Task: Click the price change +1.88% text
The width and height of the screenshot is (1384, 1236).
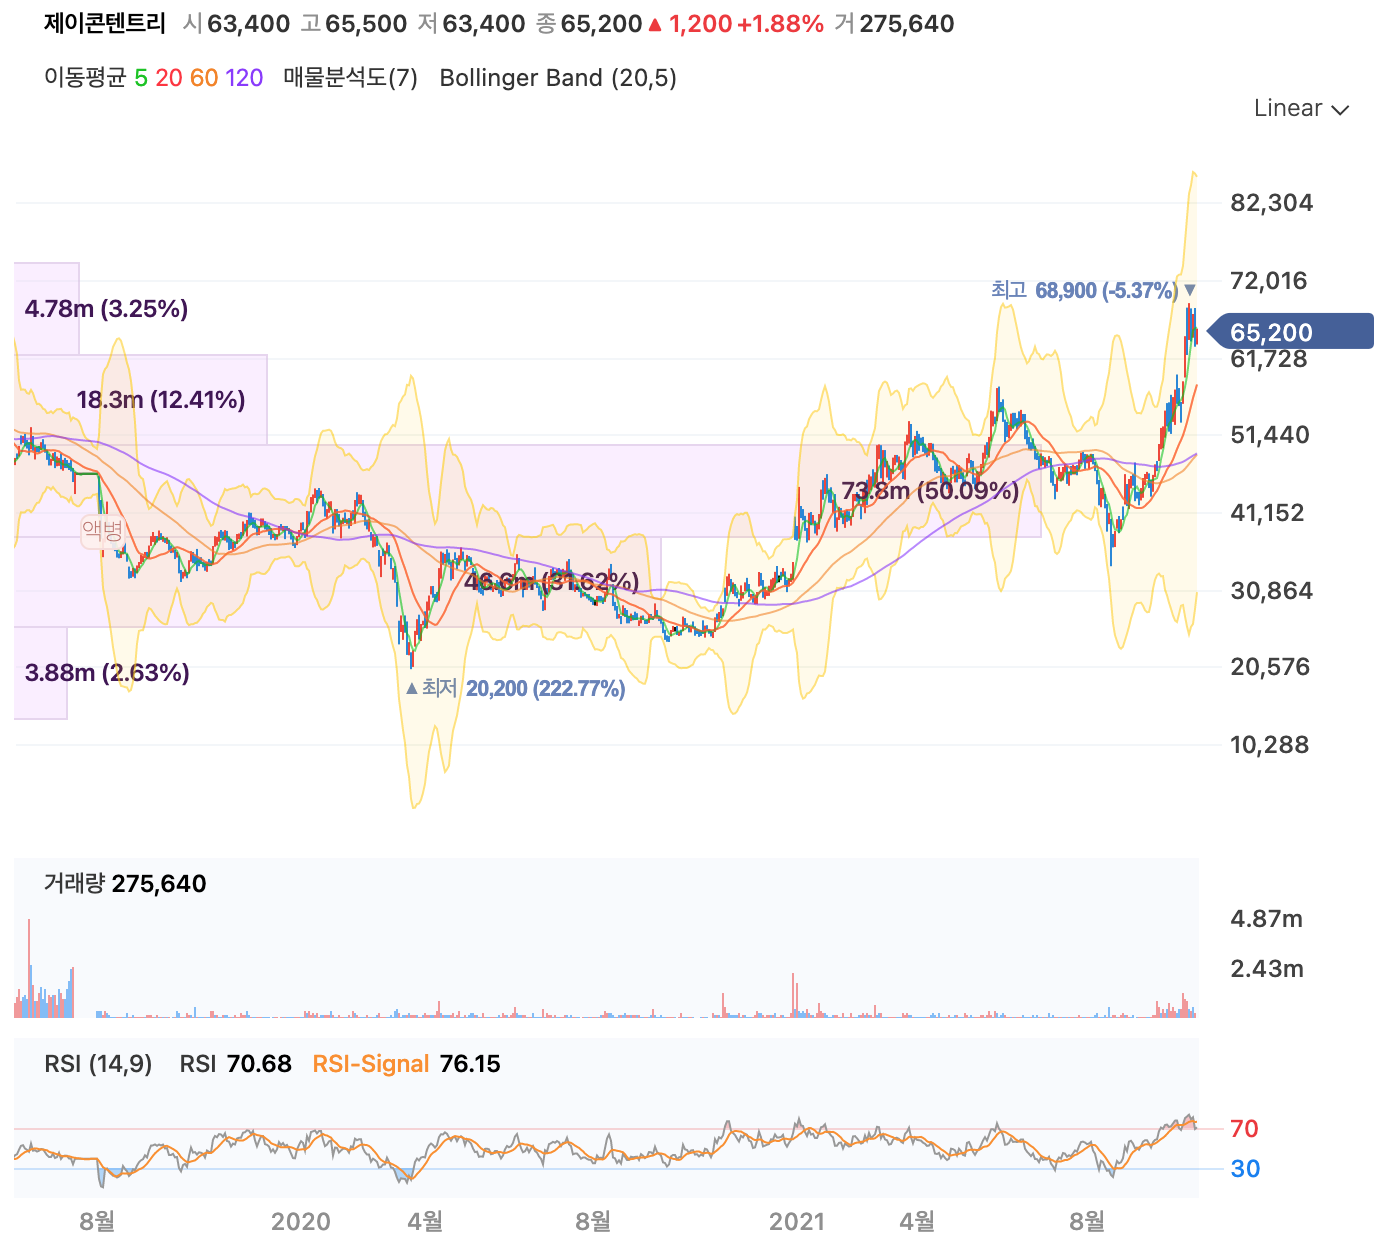Action: pos(780,24)
